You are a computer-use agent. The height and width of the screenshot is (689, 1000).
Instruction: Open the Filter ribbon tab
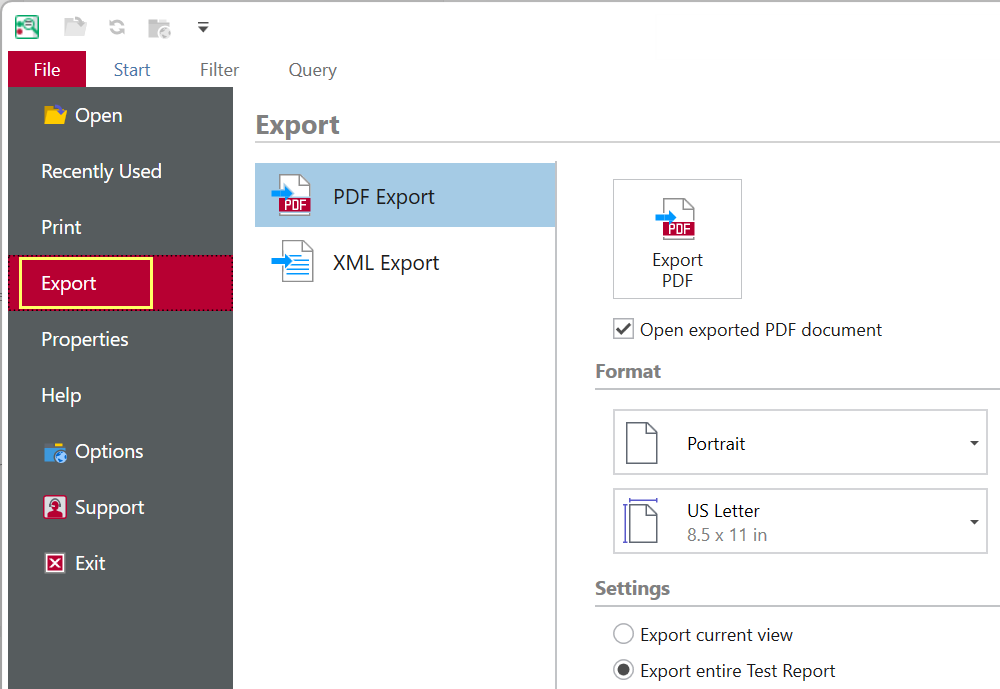point(219,70)
